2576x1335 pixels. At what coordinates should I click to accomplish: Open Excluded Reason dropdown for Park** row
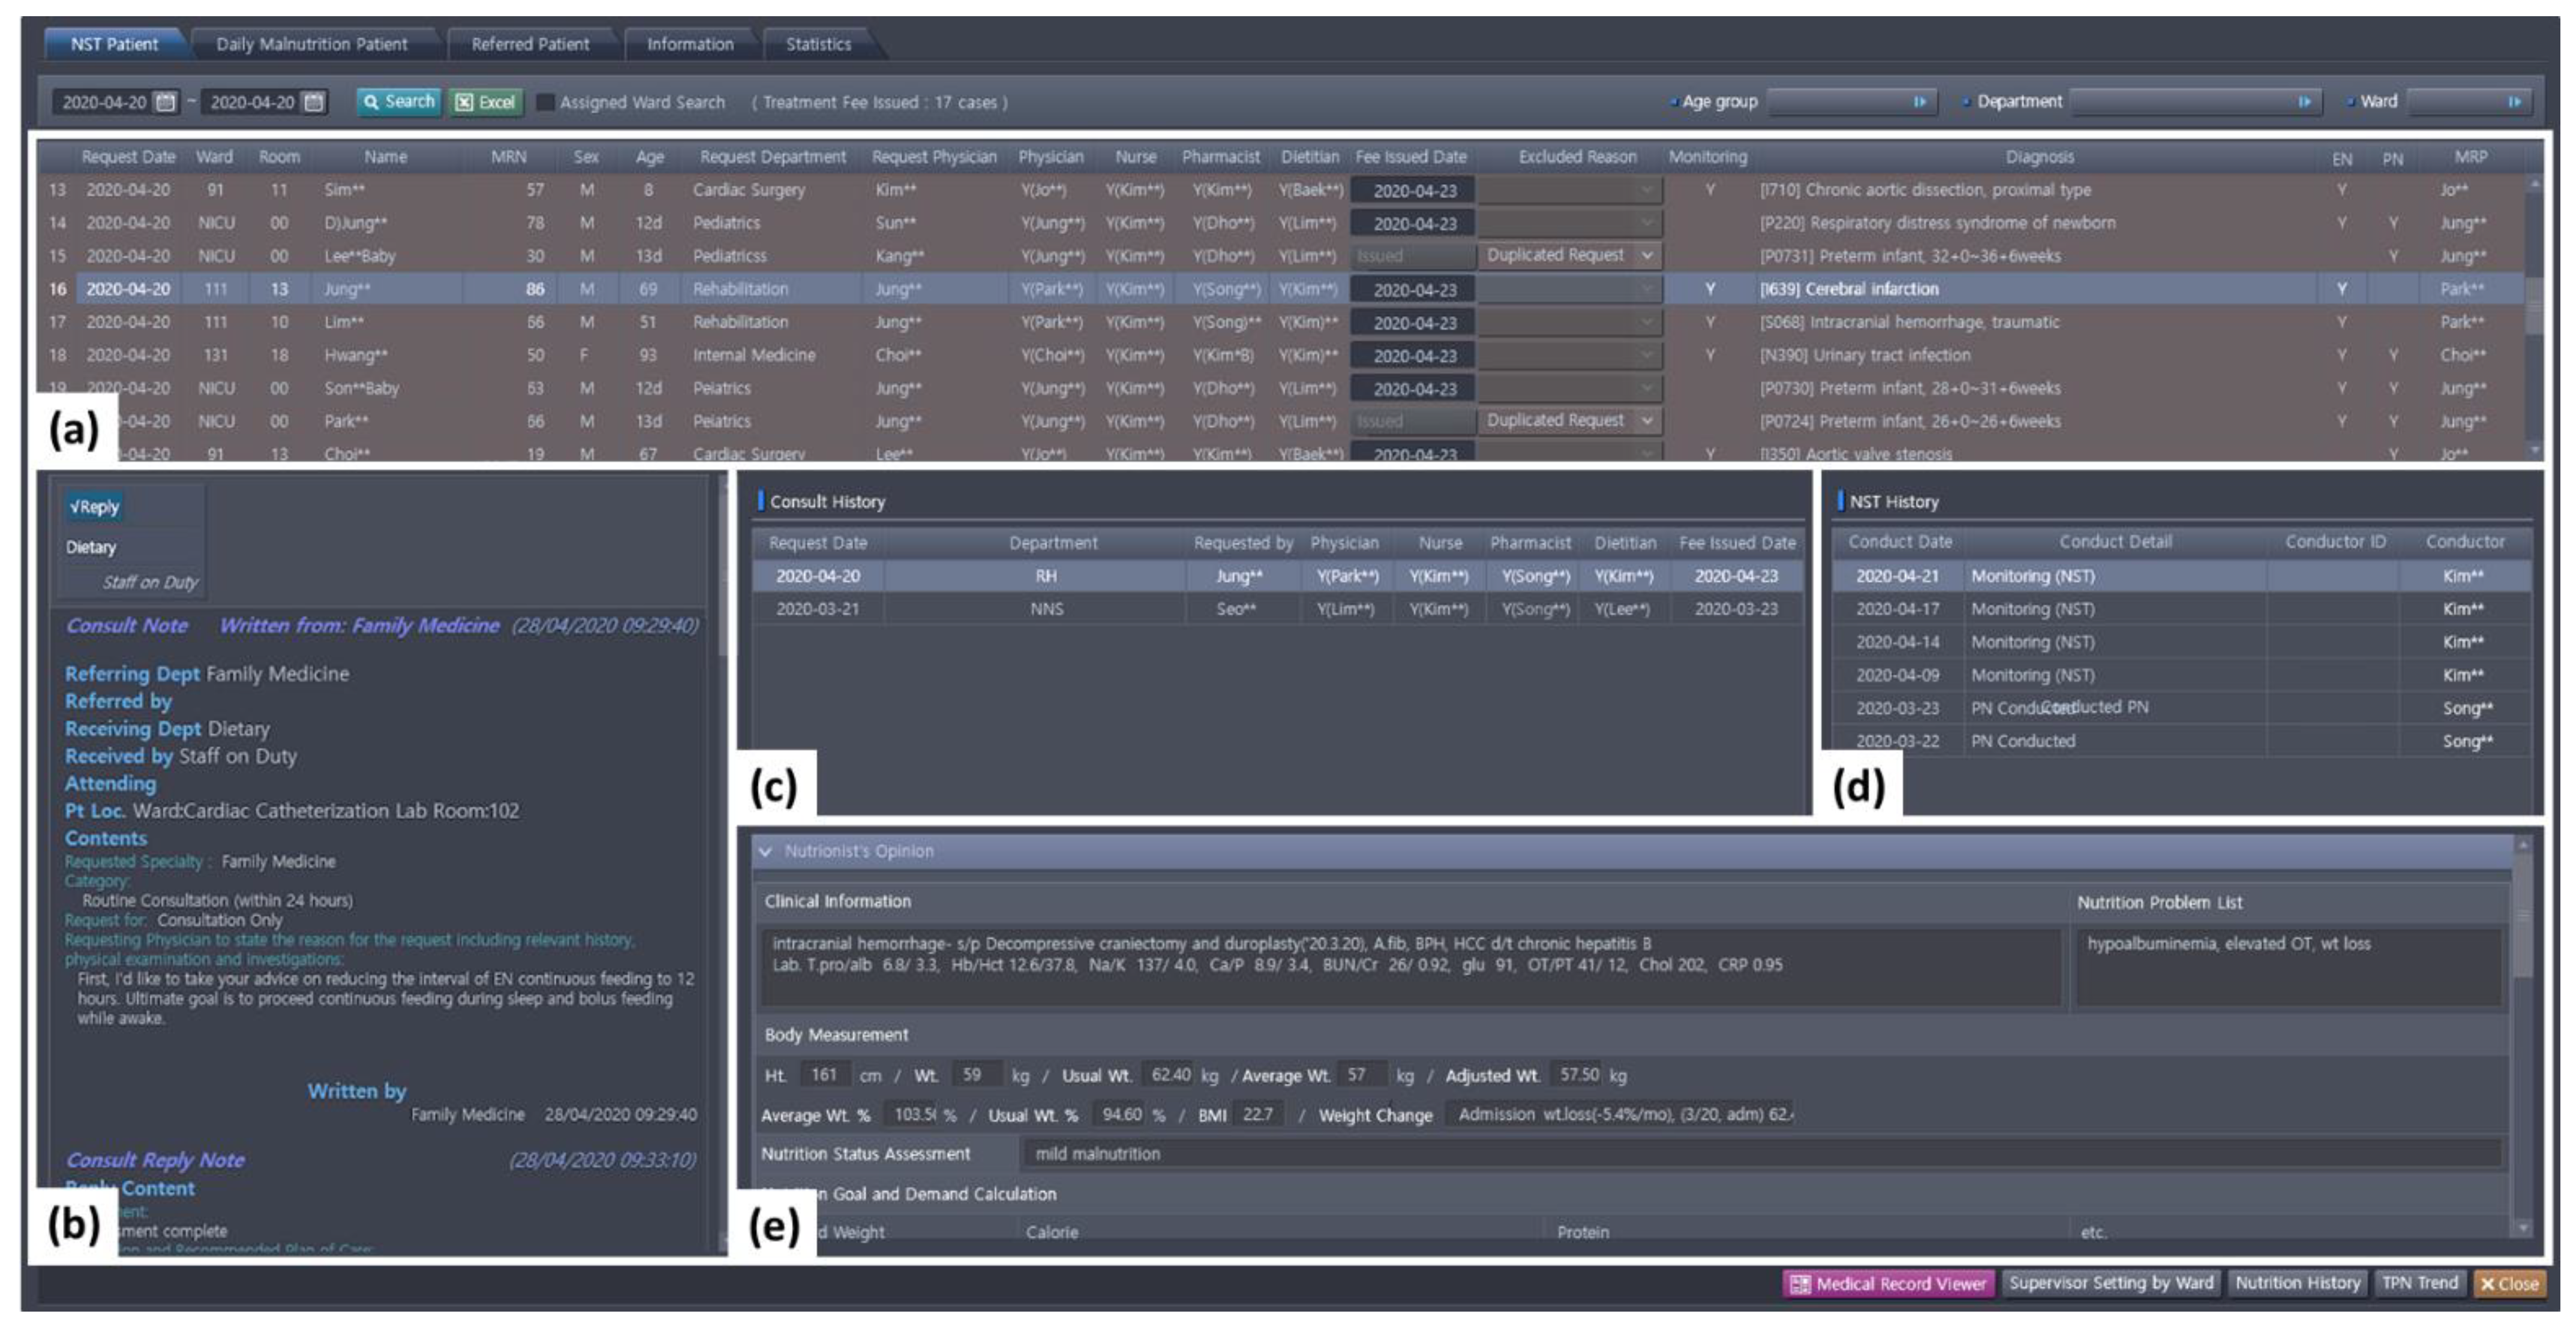pyautogui.click(x=1646, y=421)
